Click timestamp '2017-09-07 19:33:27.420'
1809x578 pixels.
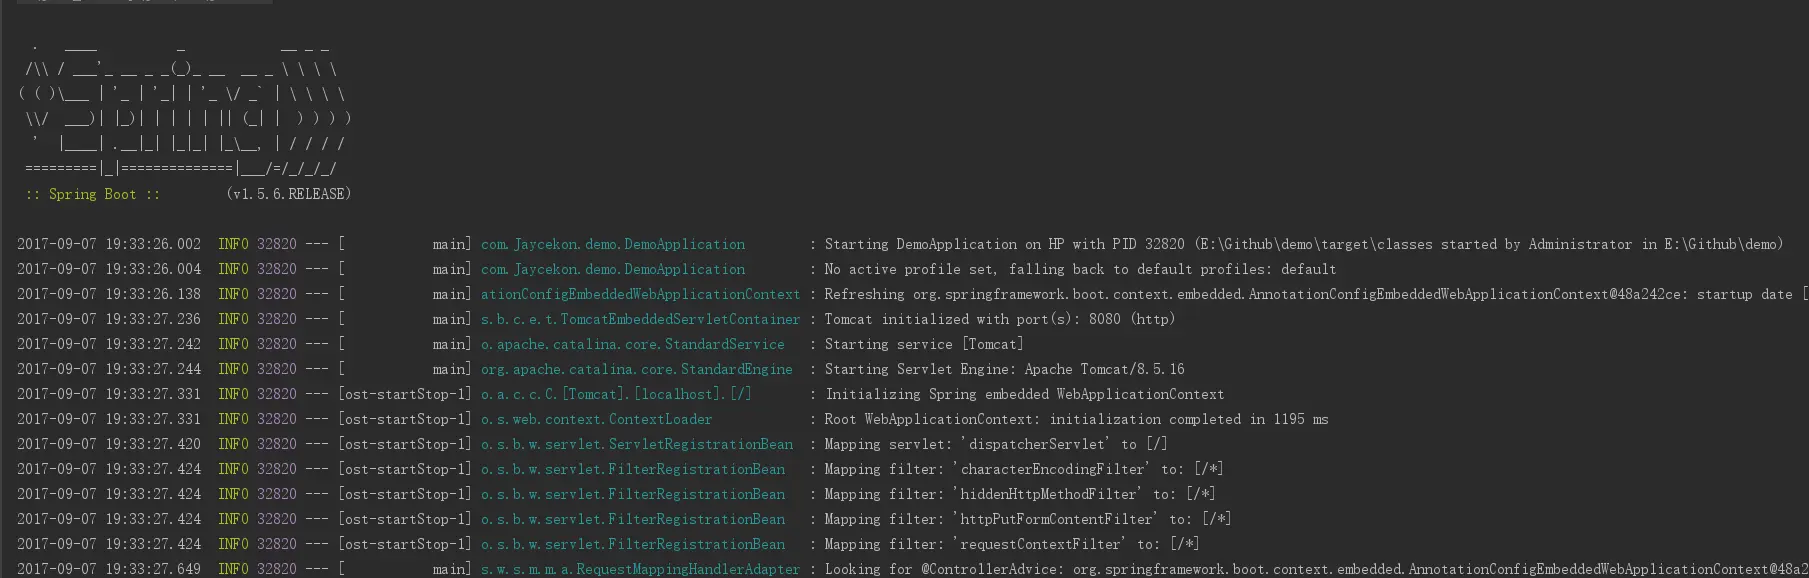(109, 444)
